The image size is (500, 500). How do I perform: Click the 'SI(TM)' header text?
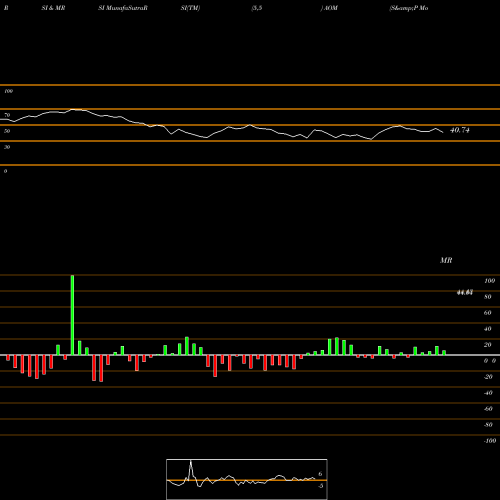point(190,8)
